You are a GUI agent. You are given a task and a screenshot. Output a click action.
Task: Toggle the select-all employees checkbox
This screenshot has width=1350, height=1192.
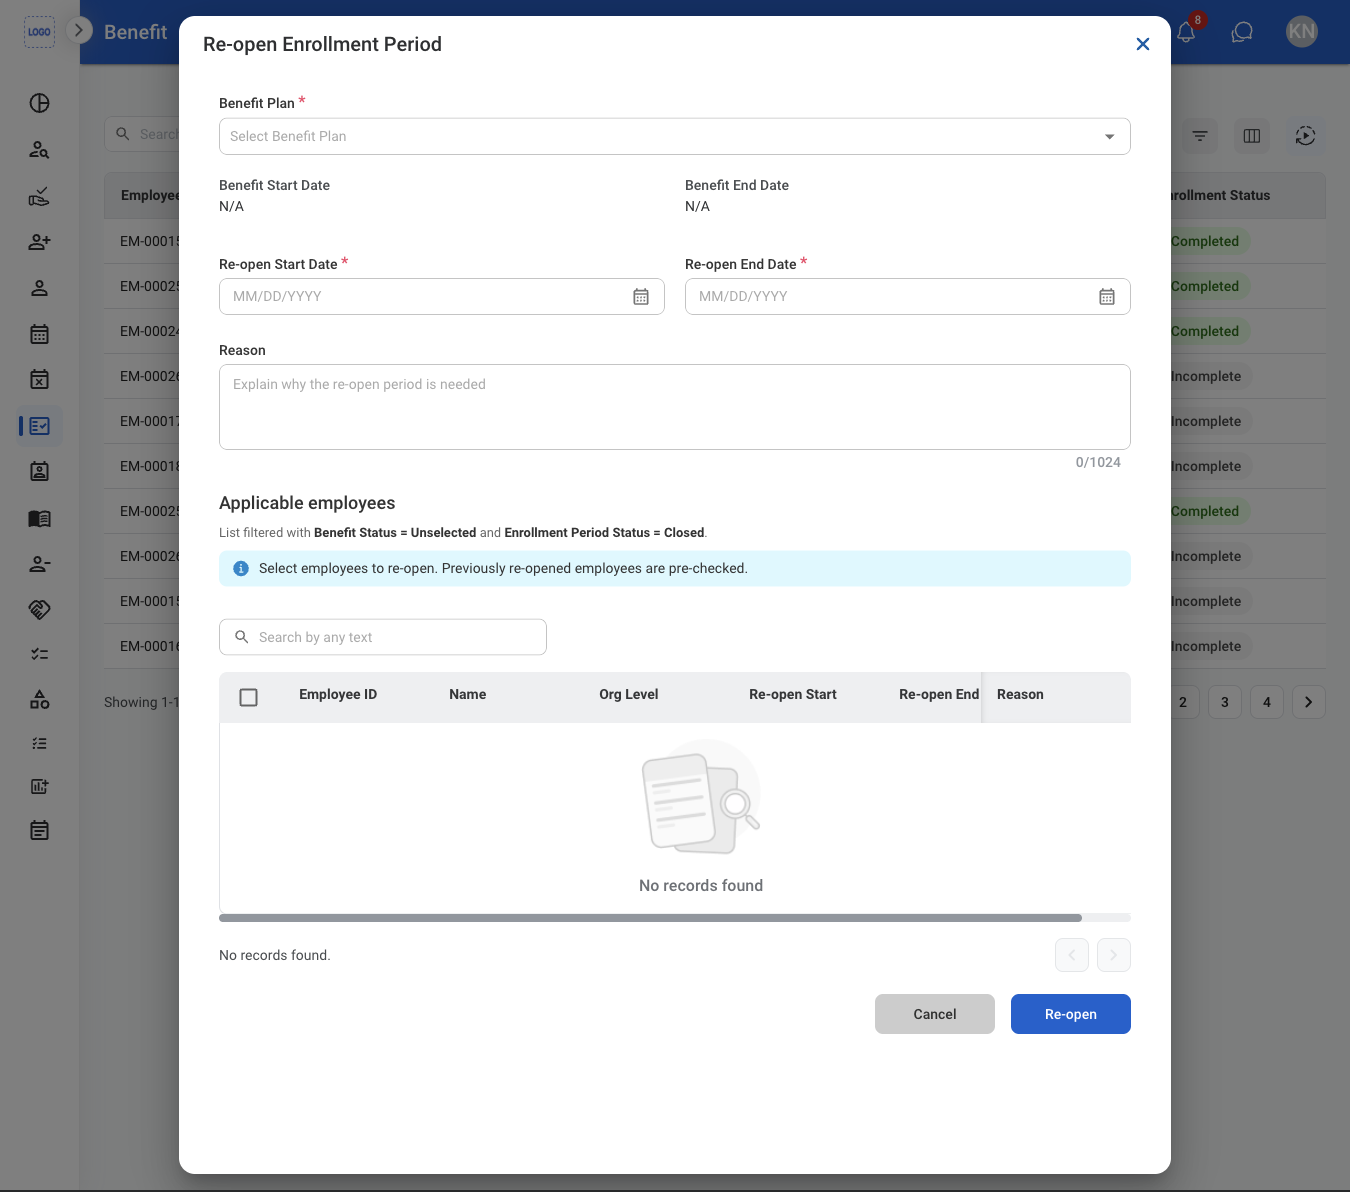(x=249, y=697)
